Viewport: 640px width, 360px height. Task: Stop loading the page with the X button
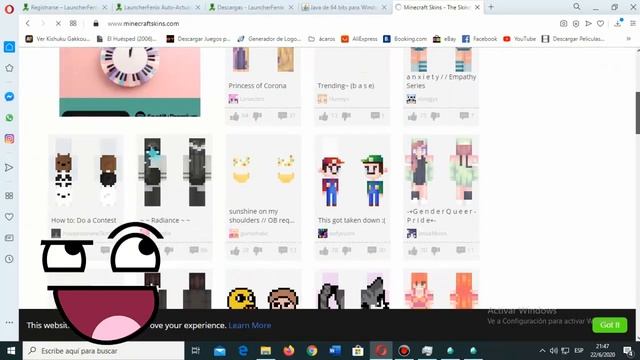tap(58, 24)
